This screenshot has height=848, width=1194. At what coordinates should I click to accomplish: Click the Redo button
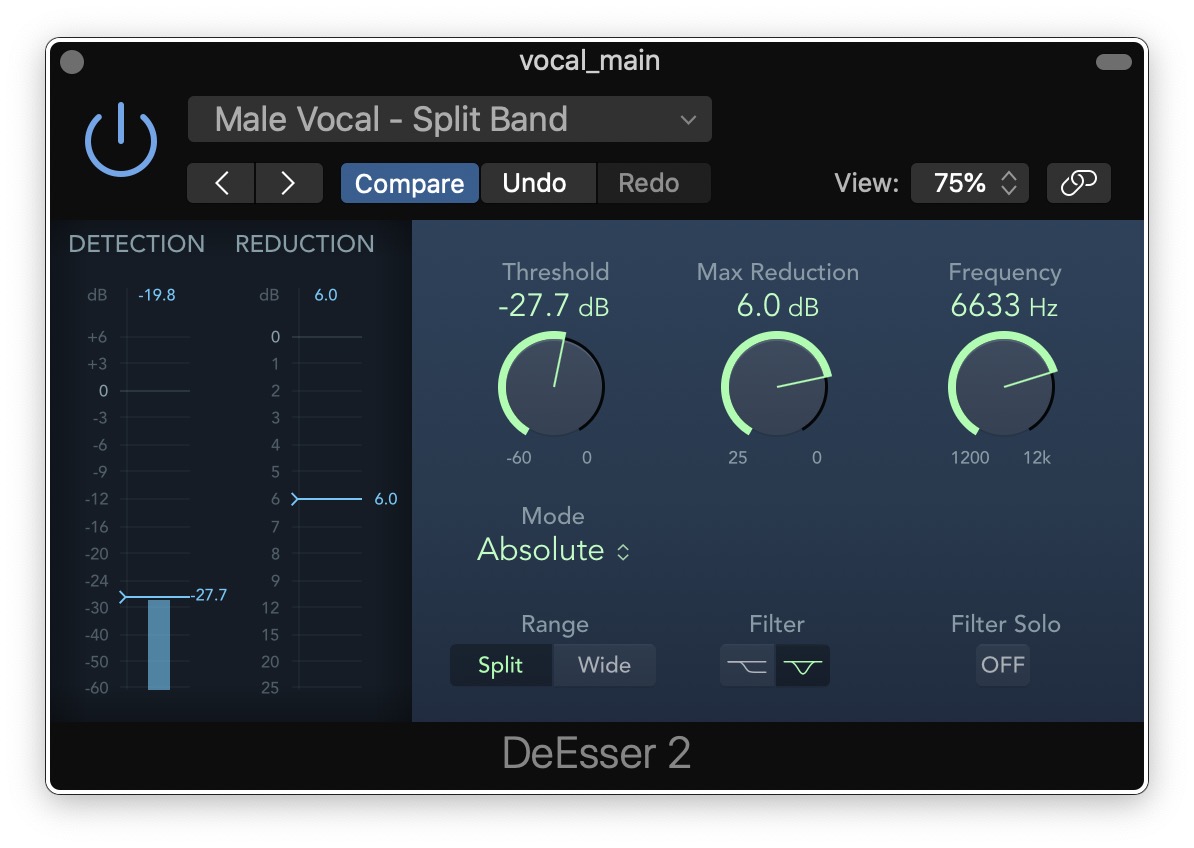(x=649, y=183)
